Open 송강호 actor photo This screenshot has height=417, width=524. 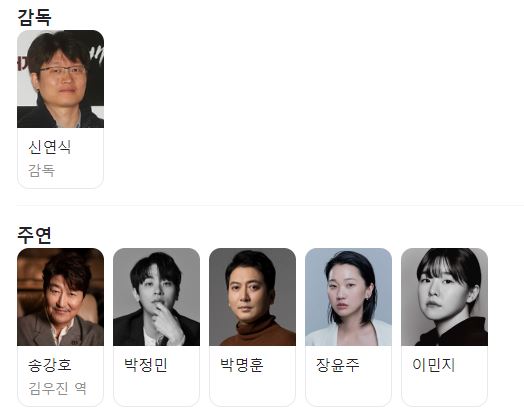tap(60, 297)
